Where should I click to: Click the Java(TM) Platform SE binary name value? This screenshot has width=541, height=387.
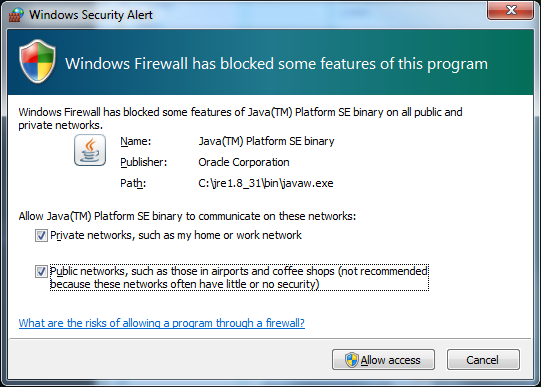click(x=266, y=141)
